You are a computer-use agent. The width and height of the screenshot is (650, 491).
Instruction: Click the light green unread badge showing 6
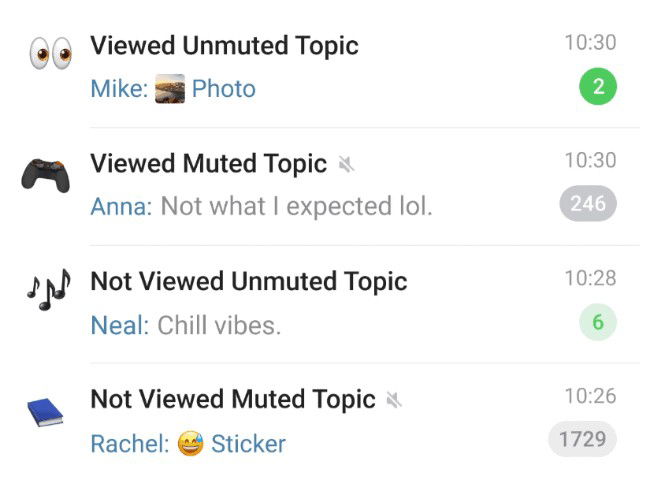pyautogui.click(x=598, y=322)
